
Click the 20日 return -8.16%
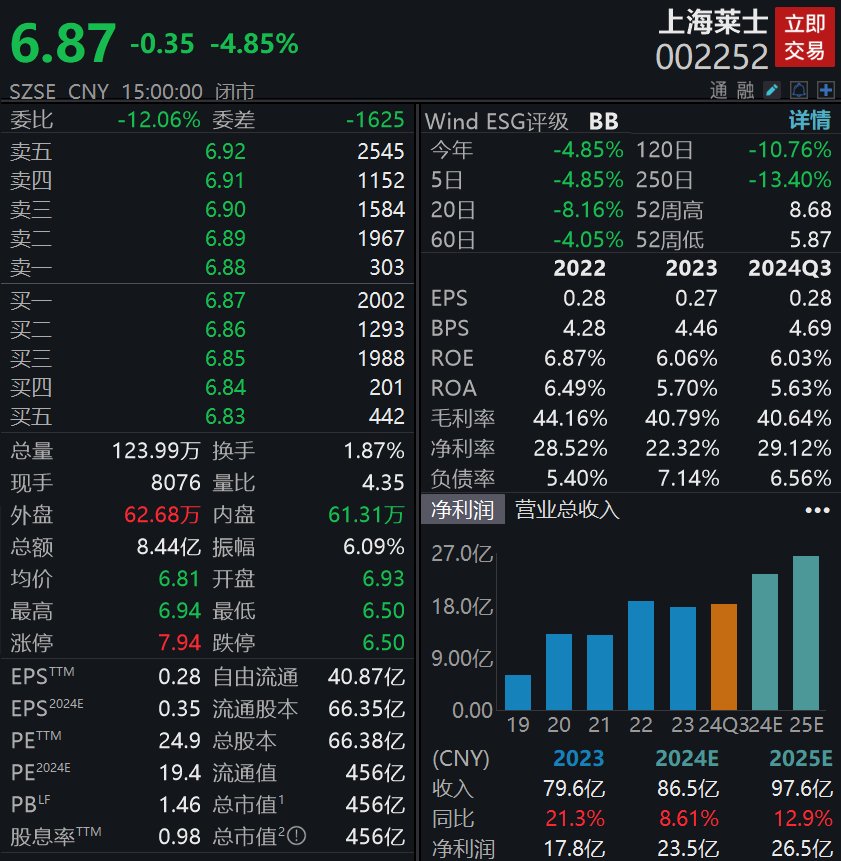tap(588, 209)
